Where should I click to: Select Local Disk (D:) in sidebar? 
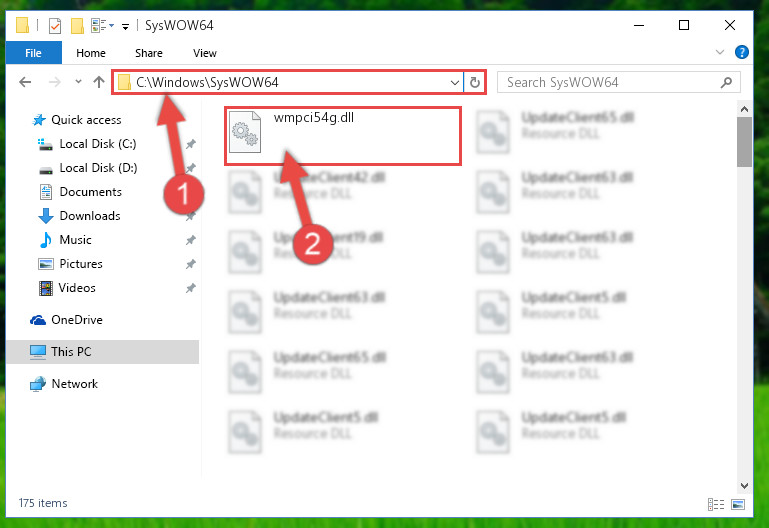tap(98, 168)
